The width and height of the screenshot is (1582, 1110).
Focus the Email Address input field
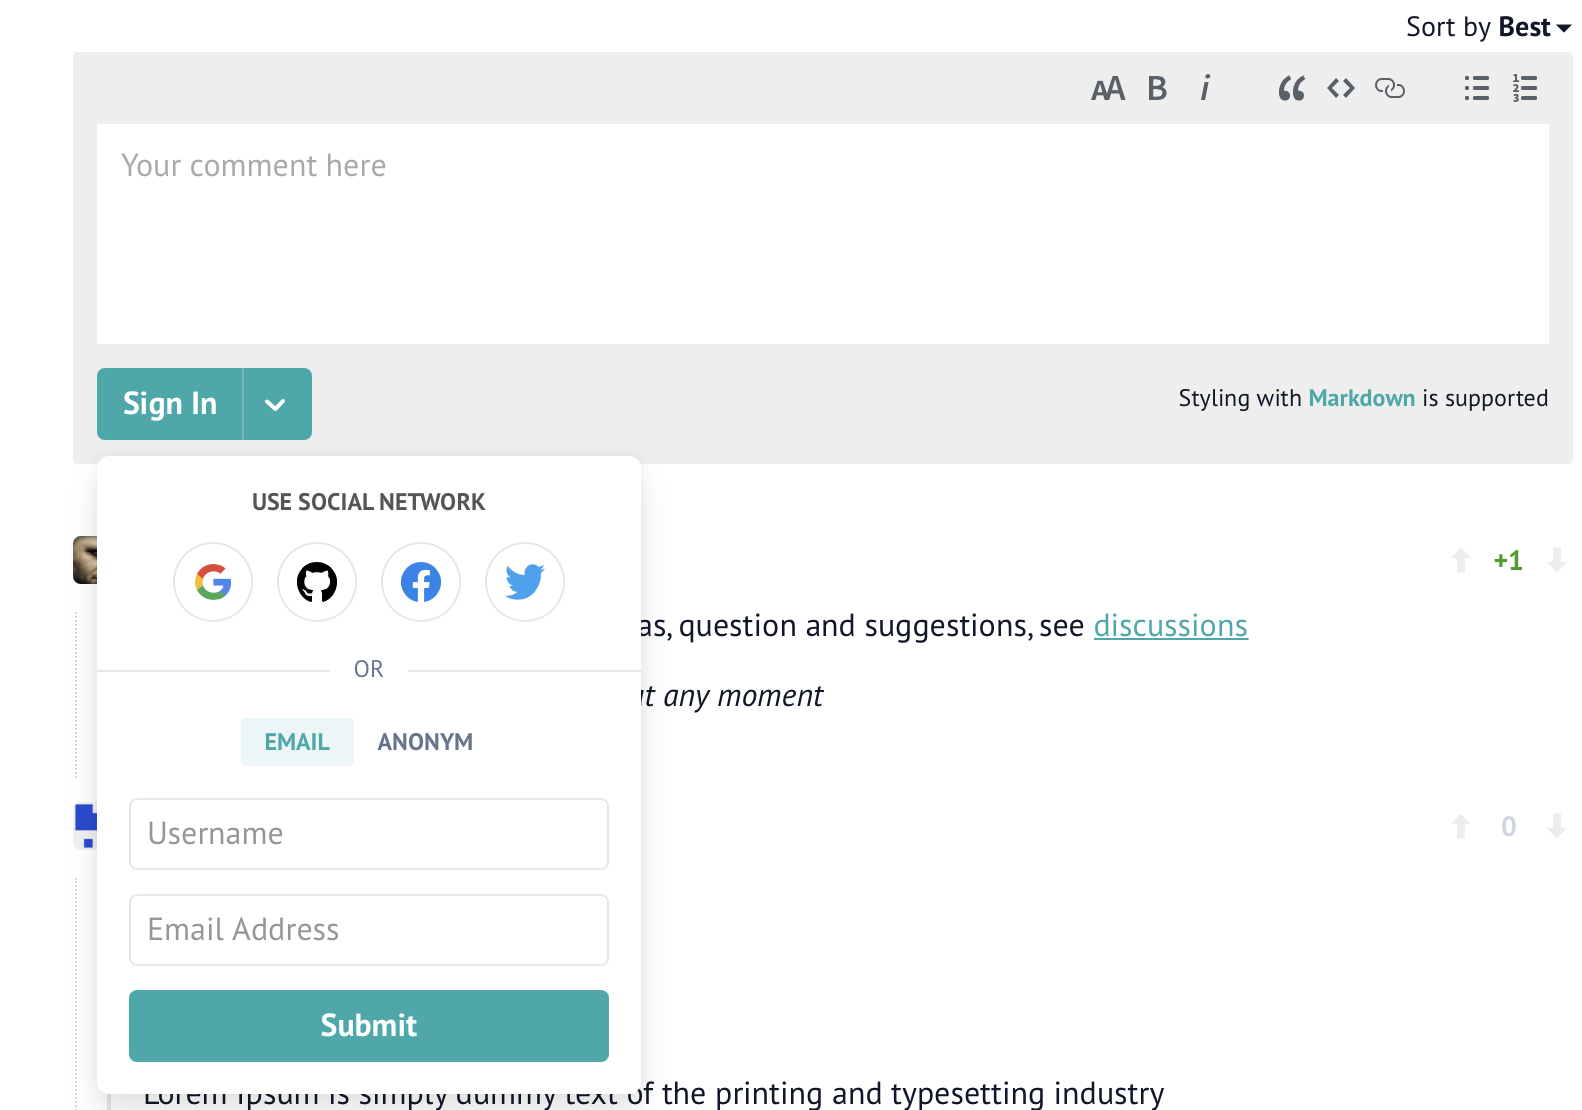pyautogui.click(x=369, y=930)
